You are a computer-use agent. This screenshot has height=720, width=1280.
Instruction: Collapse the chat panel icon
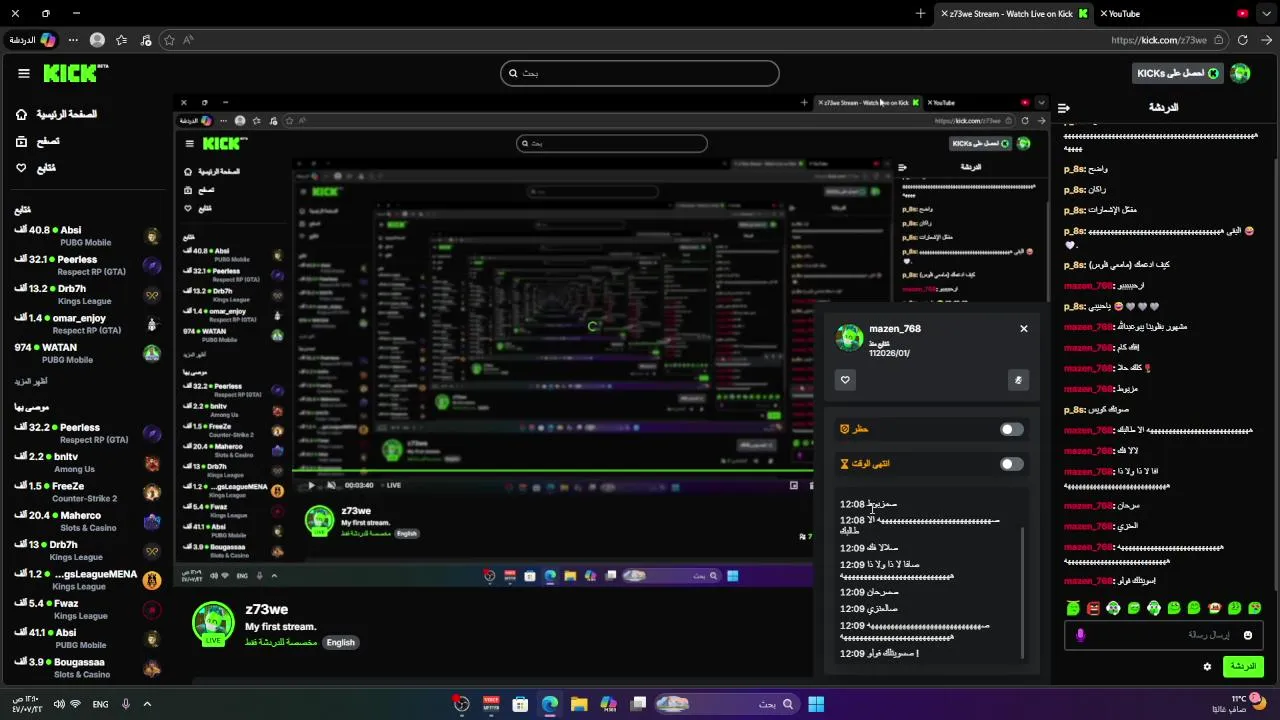[x=1064, y=107]
